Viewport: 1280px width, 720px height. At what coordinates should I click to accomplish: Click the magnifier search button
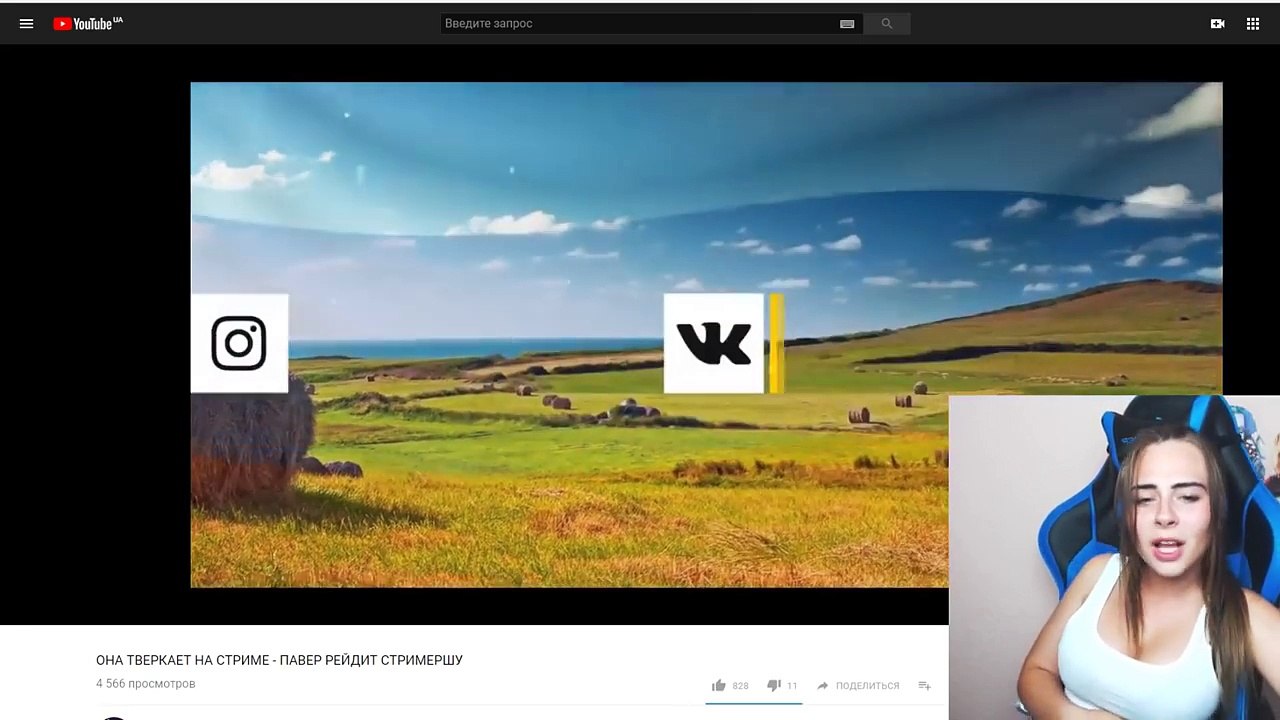pyautogui.click(x=886, y=24)
